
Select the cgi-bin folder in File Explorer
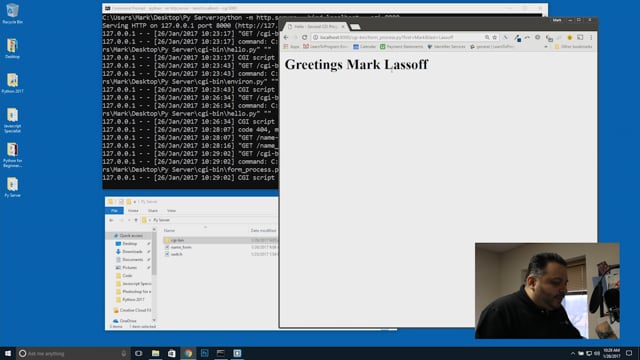point(177,240)
